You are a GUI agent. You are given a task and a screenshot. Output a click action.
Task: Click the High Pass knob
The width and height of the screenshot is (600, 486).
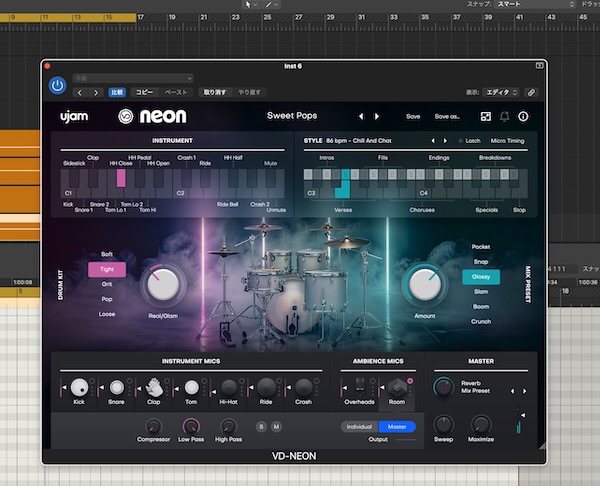228,426
